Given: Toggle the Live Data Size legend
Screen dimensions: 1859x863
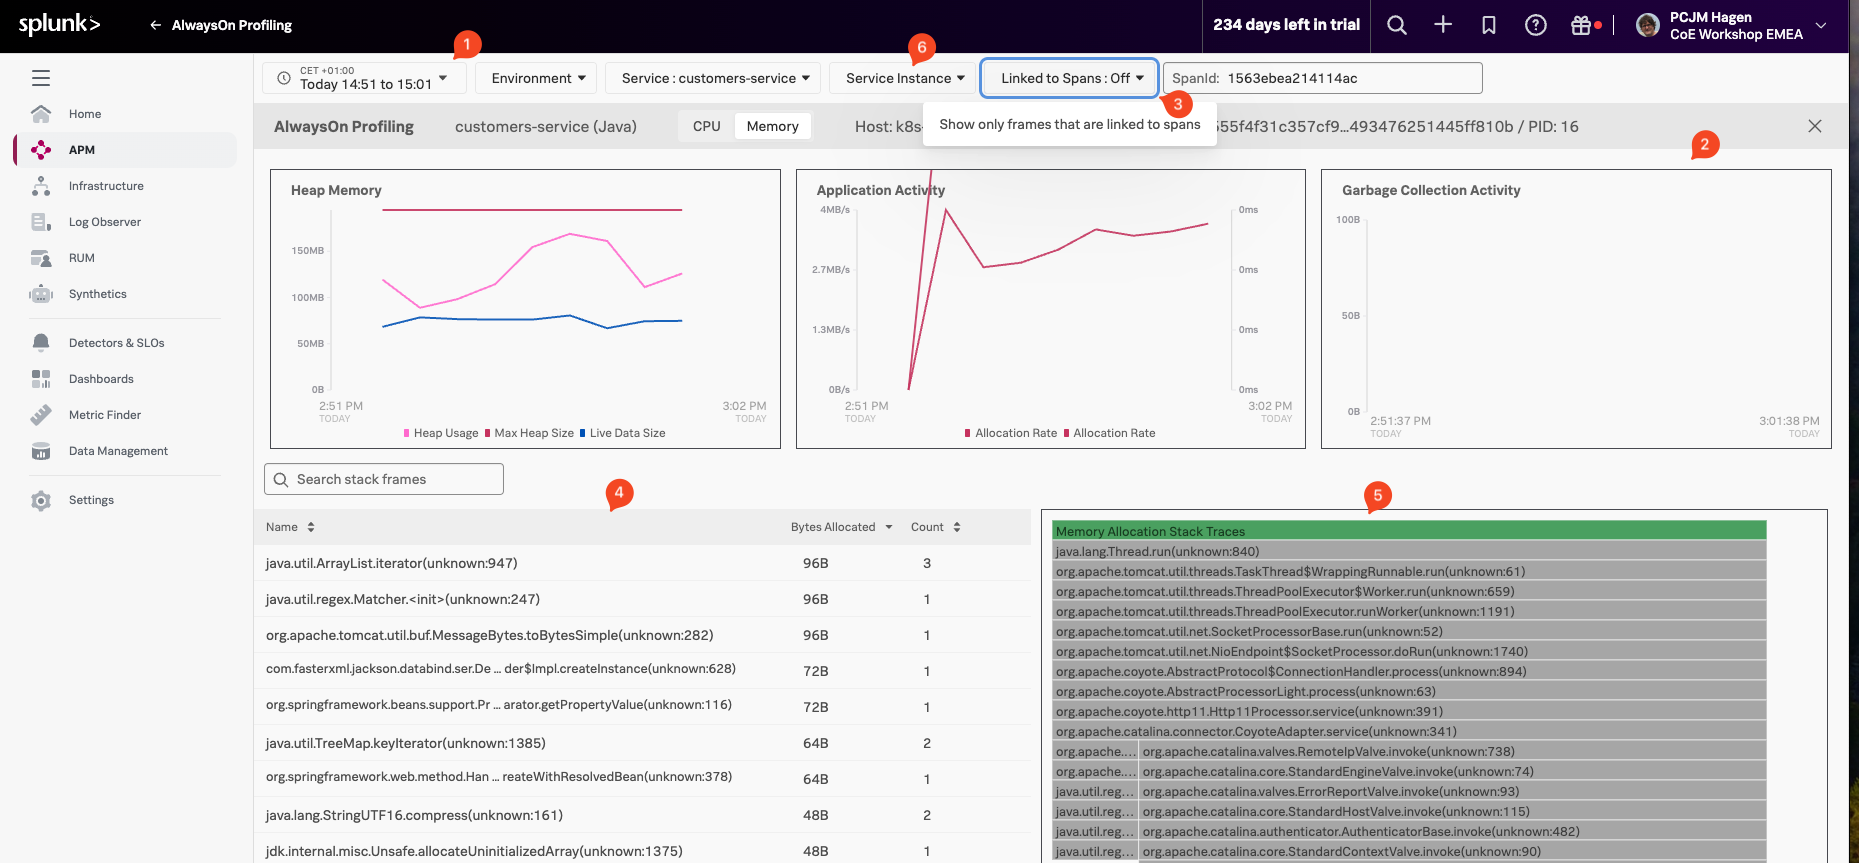Looking at the screenshot, I should (622, 433).
